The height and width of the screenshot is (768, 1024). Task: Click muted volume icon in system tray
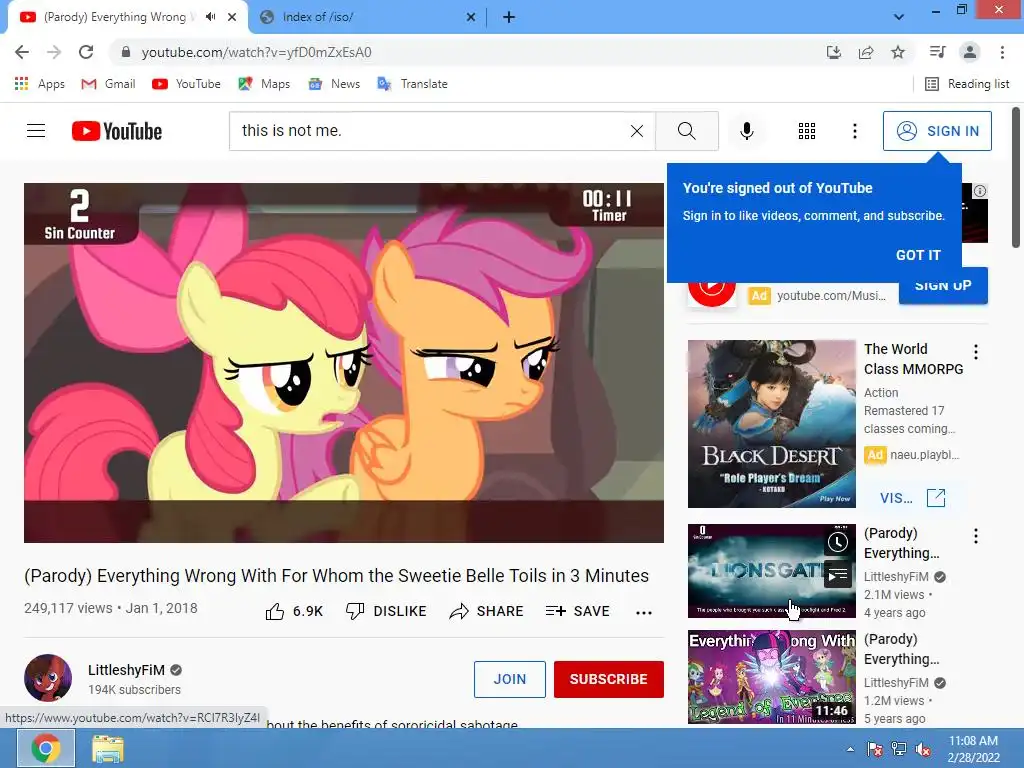point(923,750)
